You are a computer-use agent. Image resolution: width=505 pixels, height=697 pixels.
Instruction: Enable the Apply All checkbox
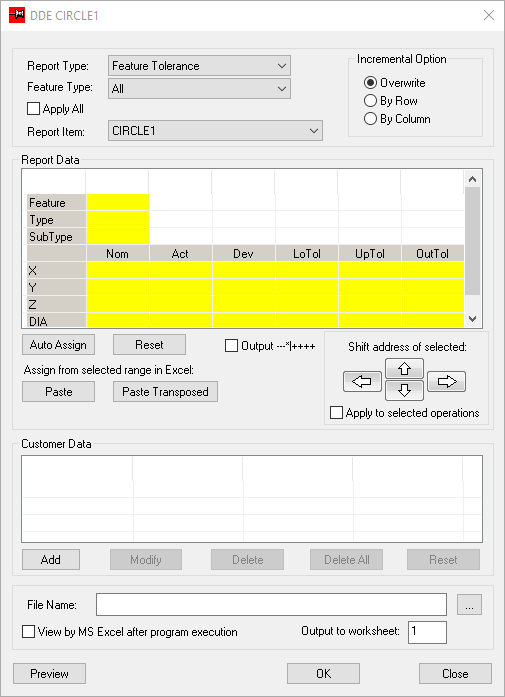point(33,109)
